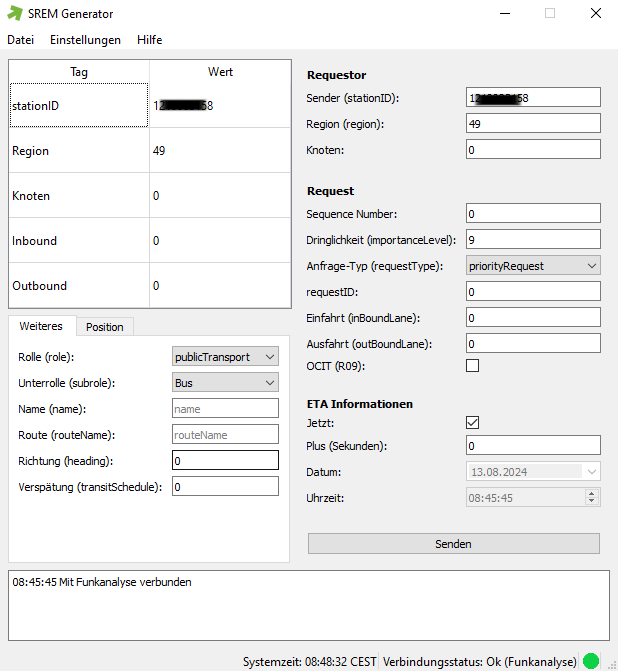Click the Inbound tag cell
618x671 pixels.
(x=79, y=240)
